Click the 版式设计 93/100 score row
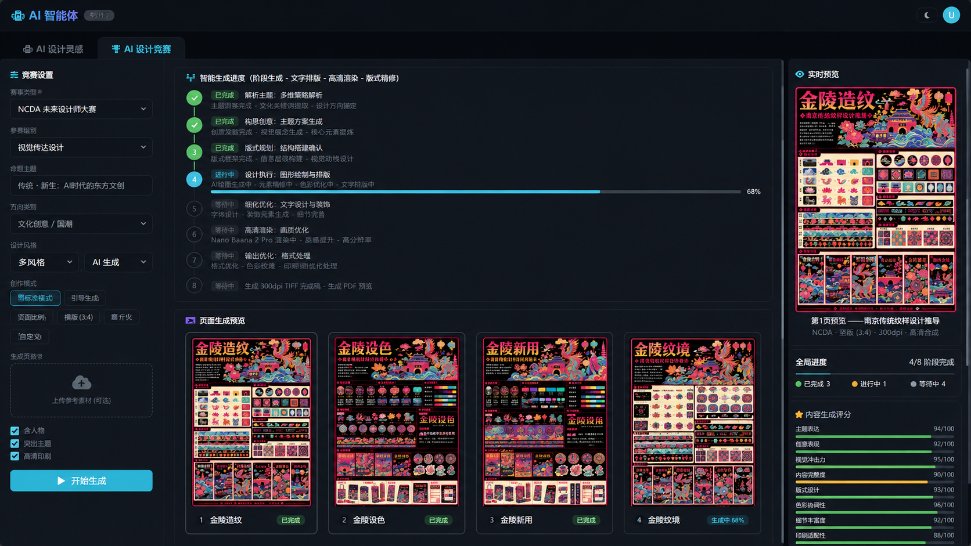 pyautogui.click(x=874, y=492)
